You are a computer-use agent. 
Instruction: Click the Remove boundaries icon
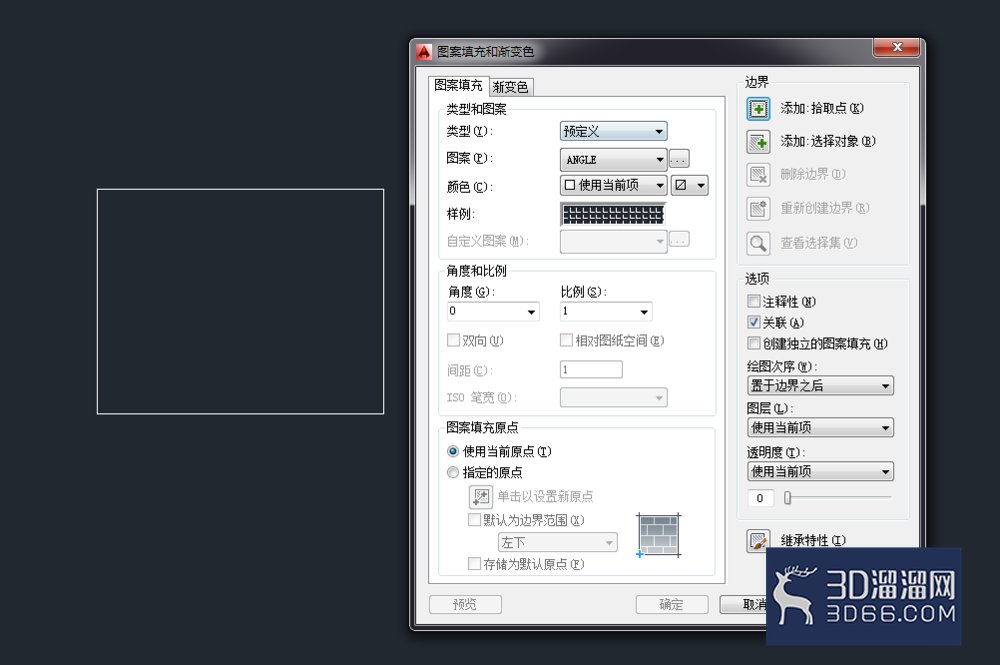pos(758,175)
